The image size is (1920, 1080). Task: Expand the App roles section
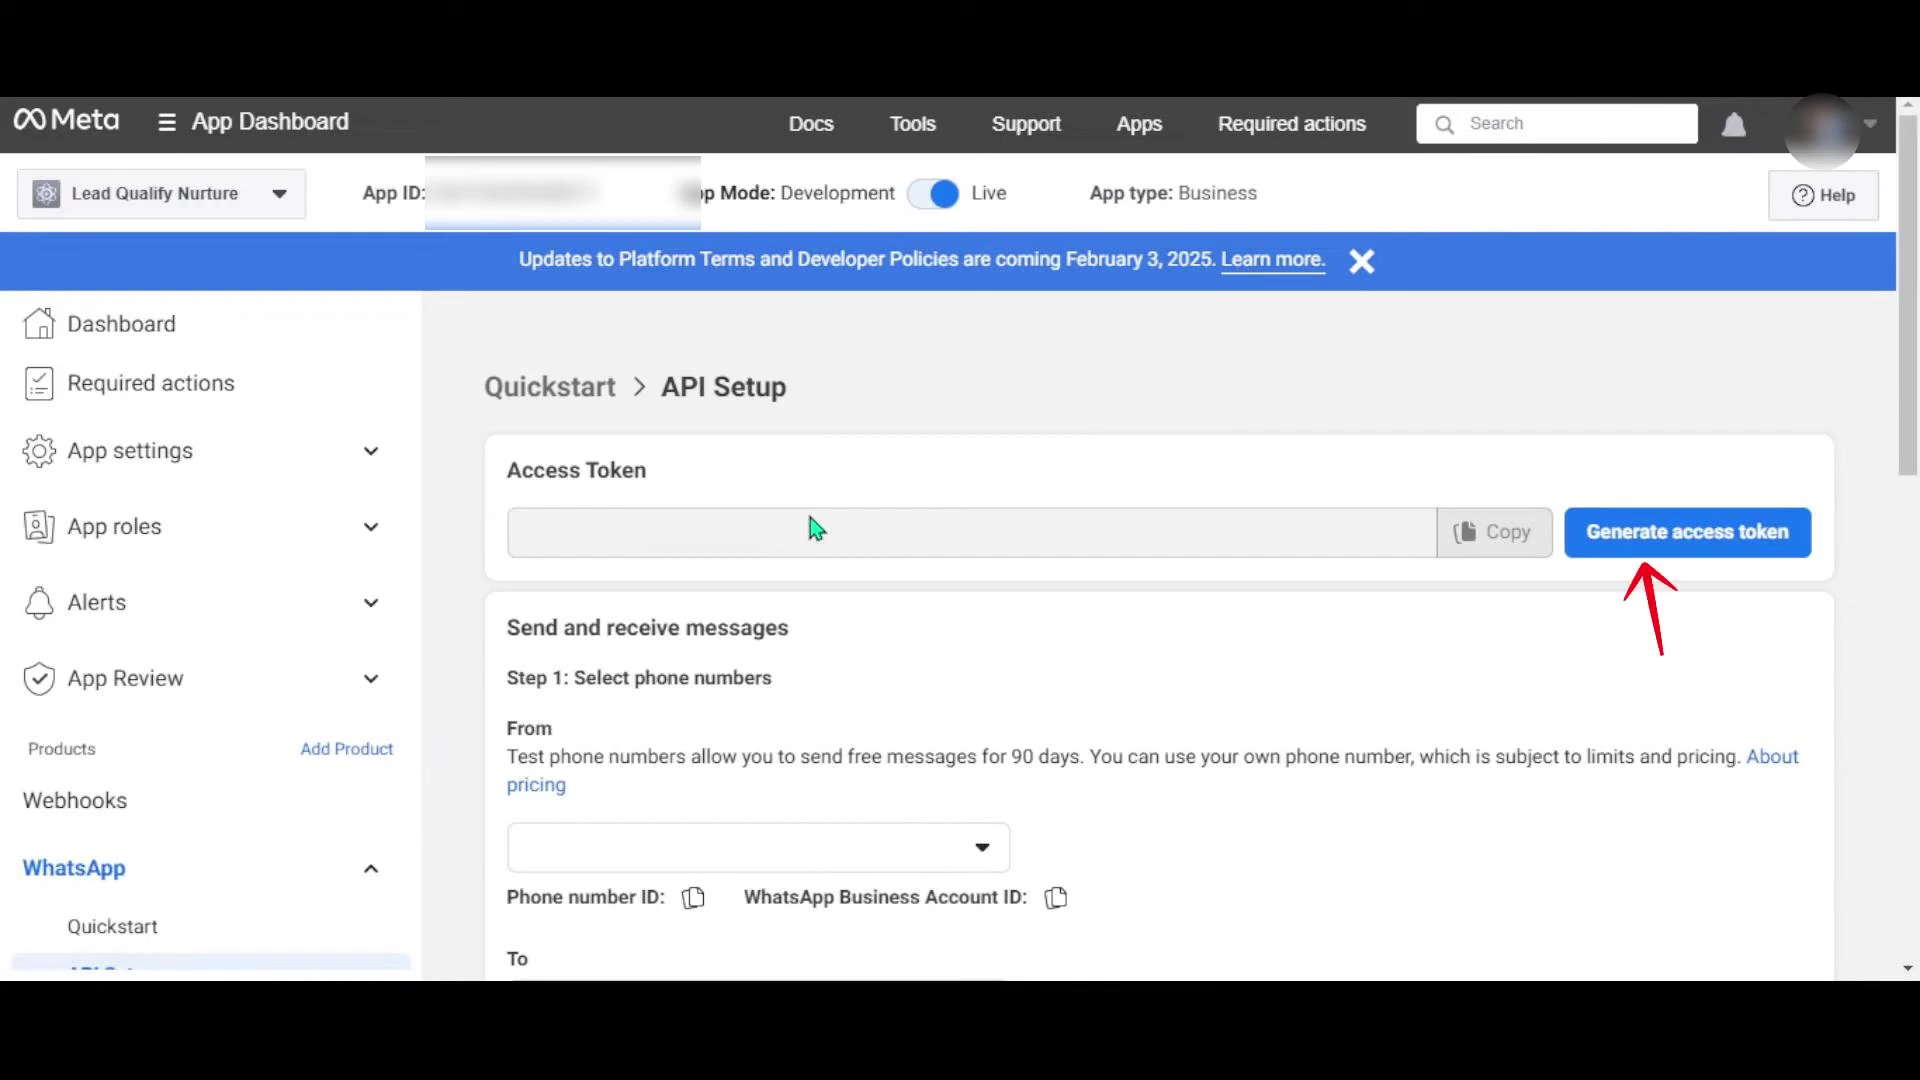coord(371,527)
